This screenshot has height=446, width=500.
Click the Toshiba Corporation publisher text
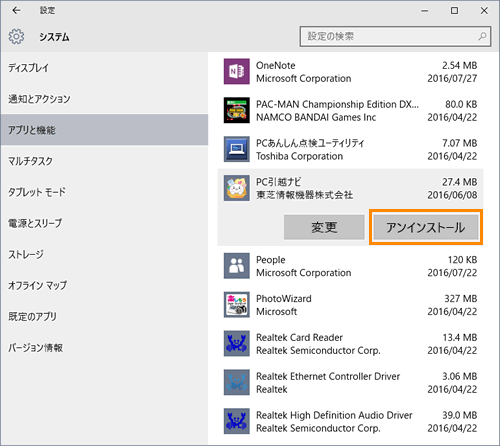pos(299,156)
